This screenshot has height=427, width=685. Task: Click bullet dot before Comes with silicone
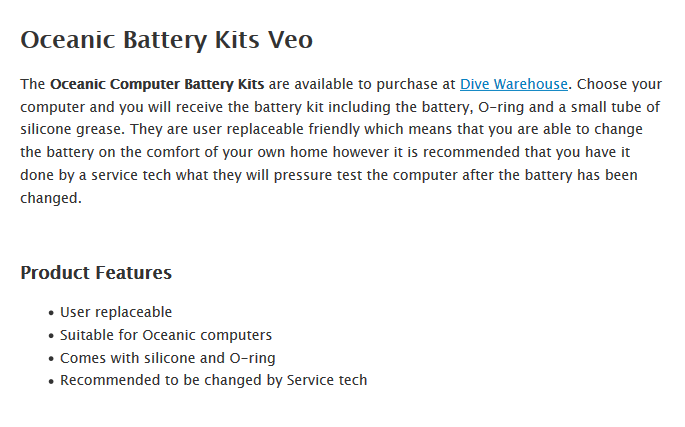(51, 359)
